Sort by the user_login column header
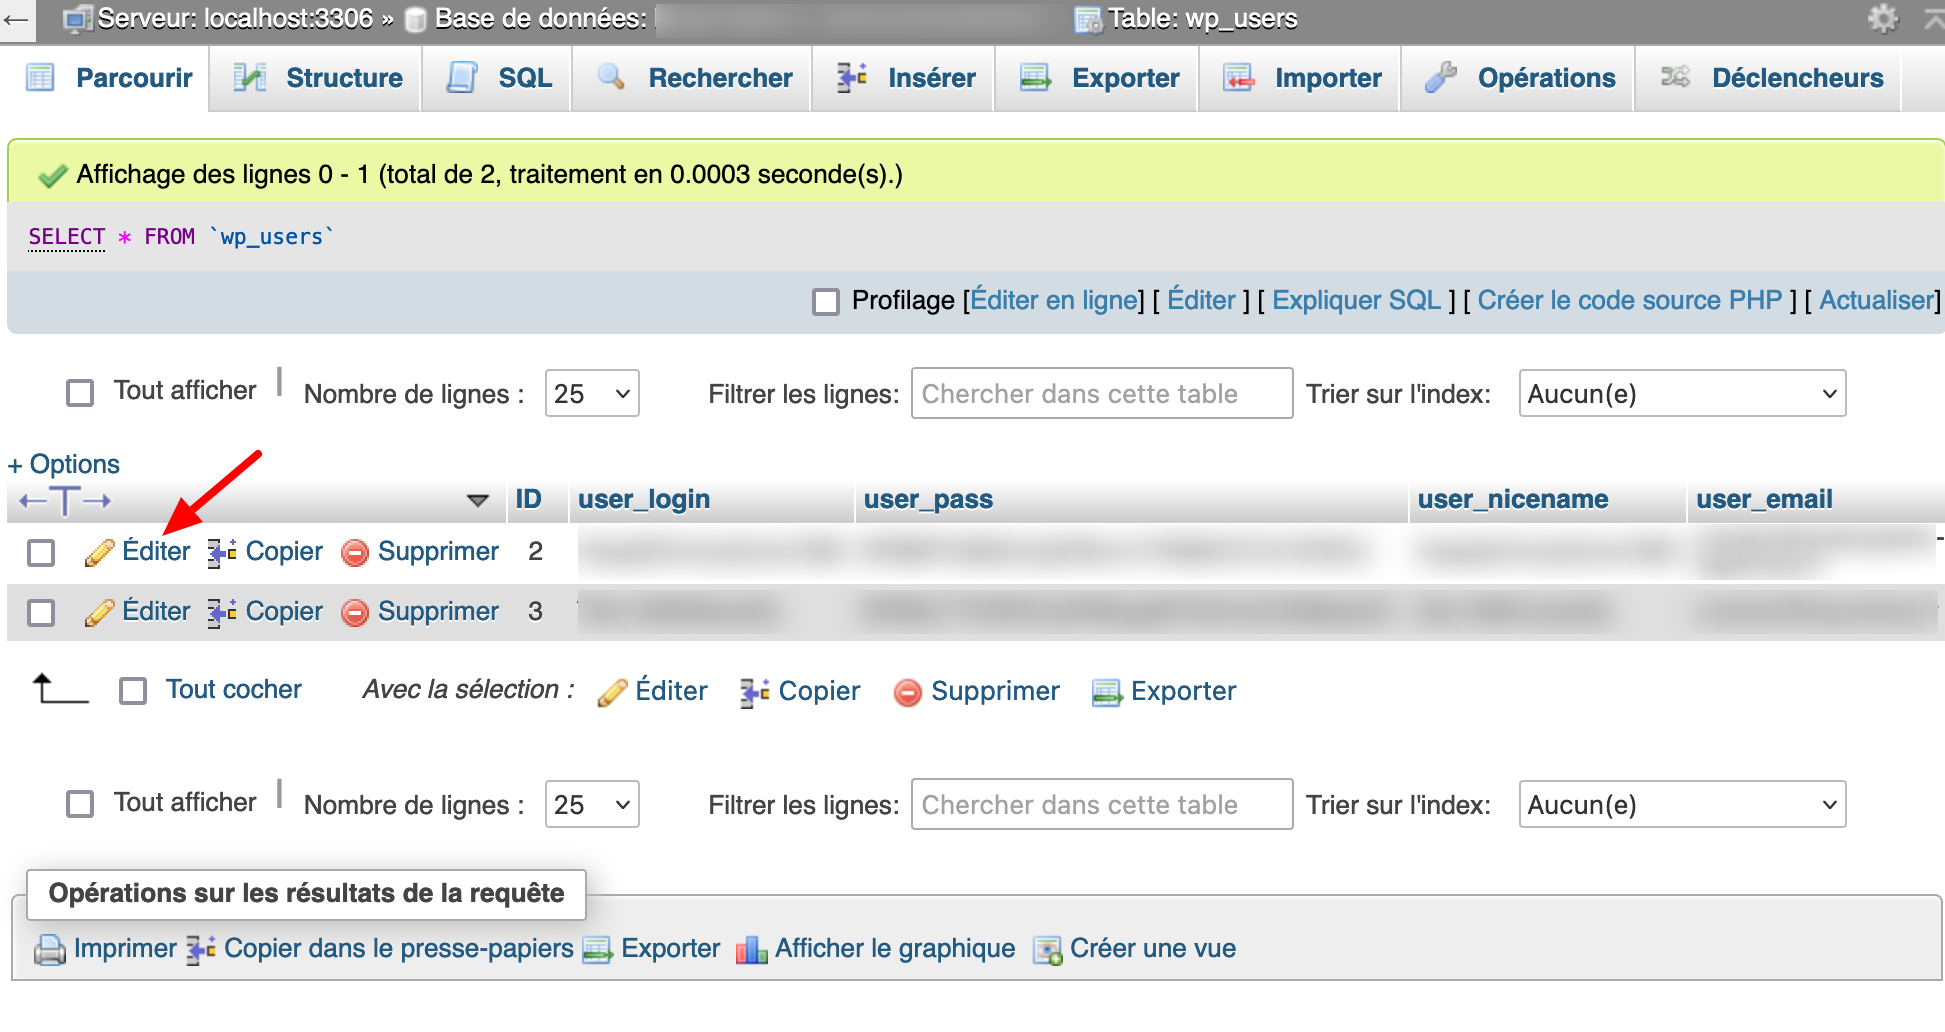Screen dimensions: 1945x1032 (644, 499)
